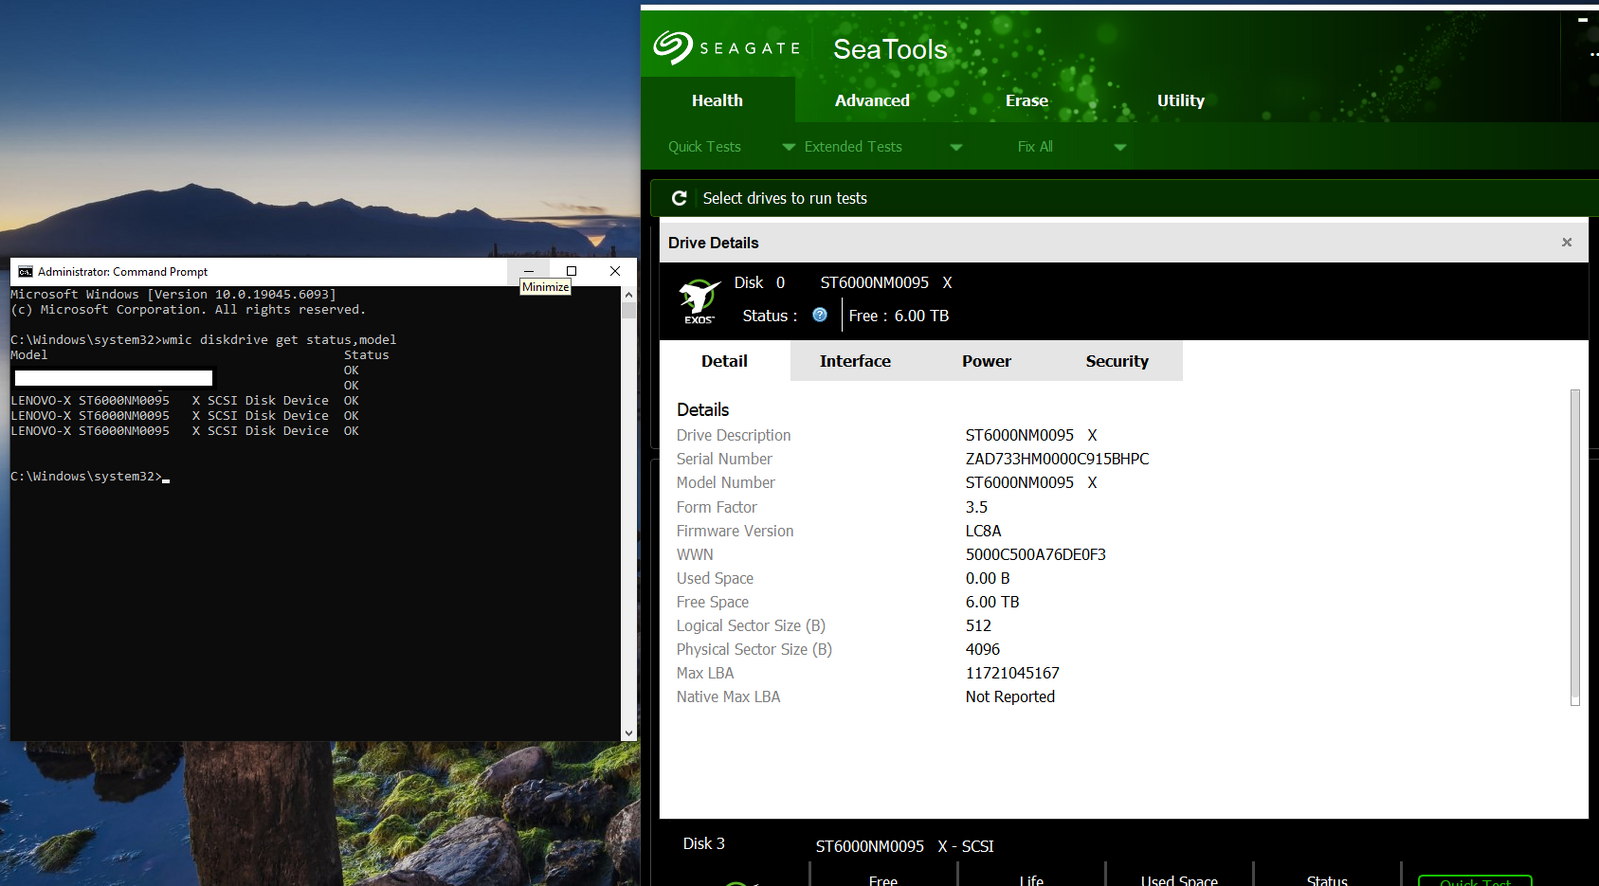The image size is (1599, 886).
Task: Open the Advanced tab in SeaTools
Action: coord(872,100)
